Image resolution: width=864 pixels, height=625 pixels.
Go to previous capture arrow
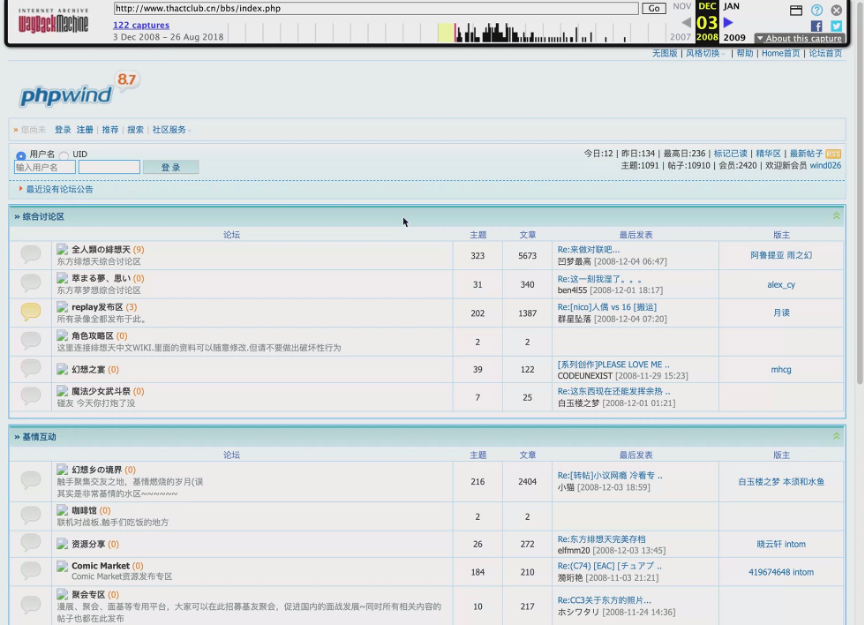coord(686,23)
